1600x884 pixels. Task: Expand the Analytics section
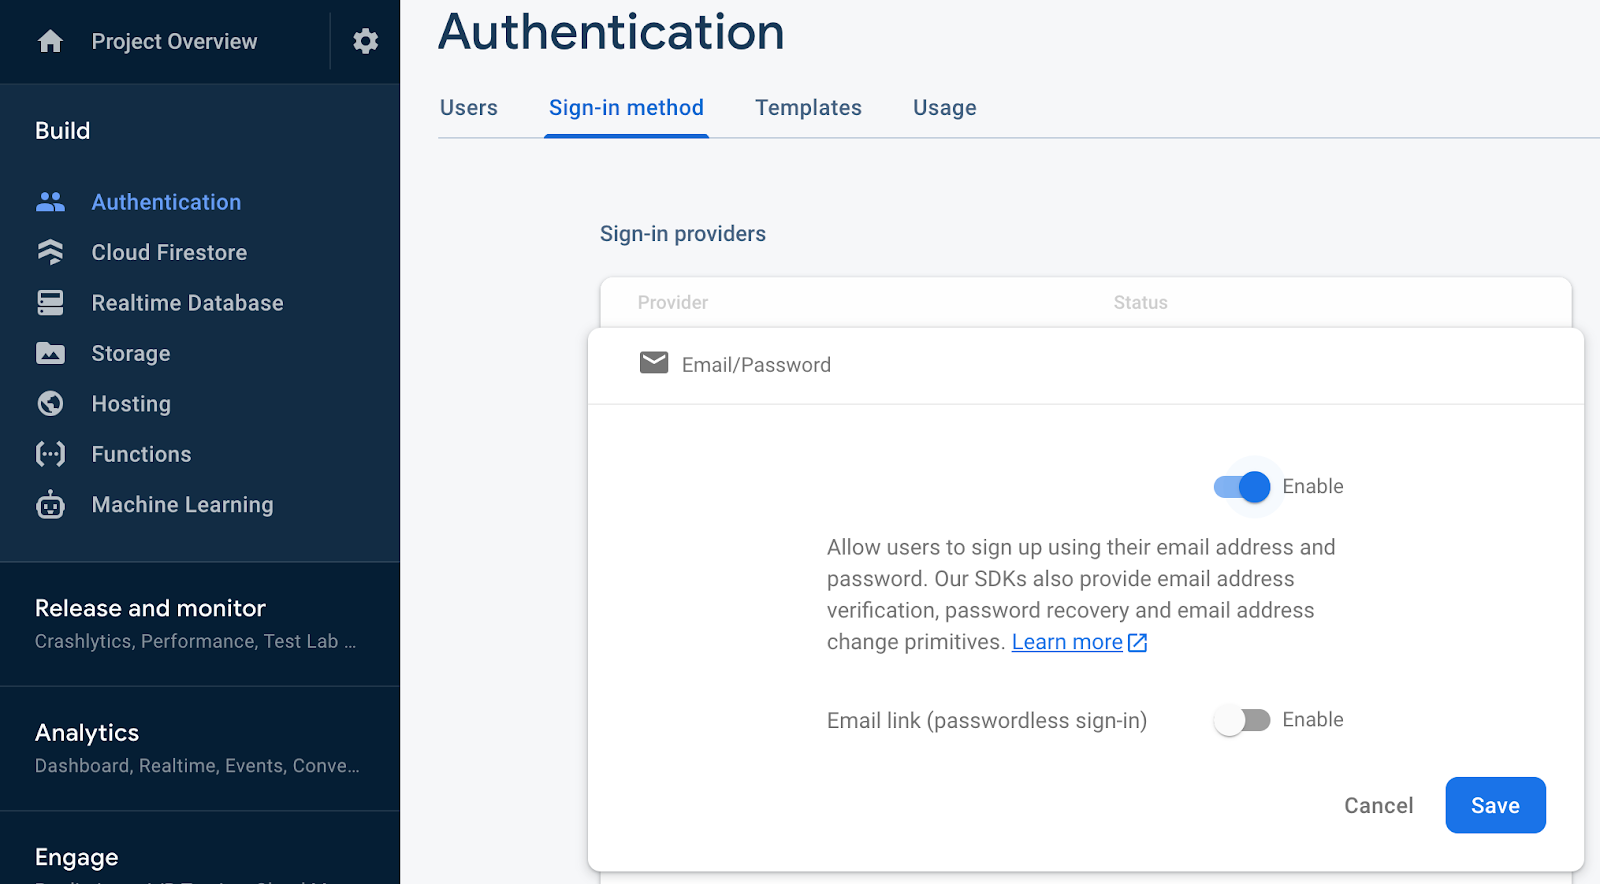point(86,732)
